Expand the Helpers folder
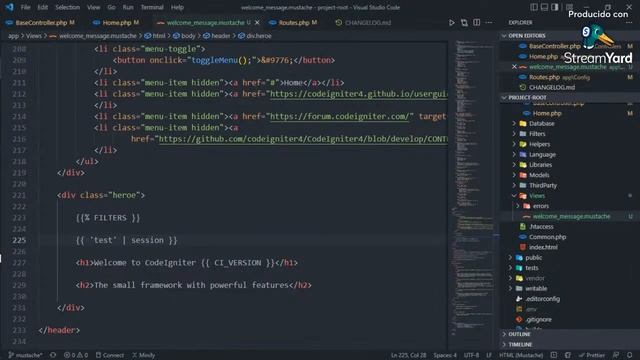Viewport: 640px width, 360px height. coord(539,144)
